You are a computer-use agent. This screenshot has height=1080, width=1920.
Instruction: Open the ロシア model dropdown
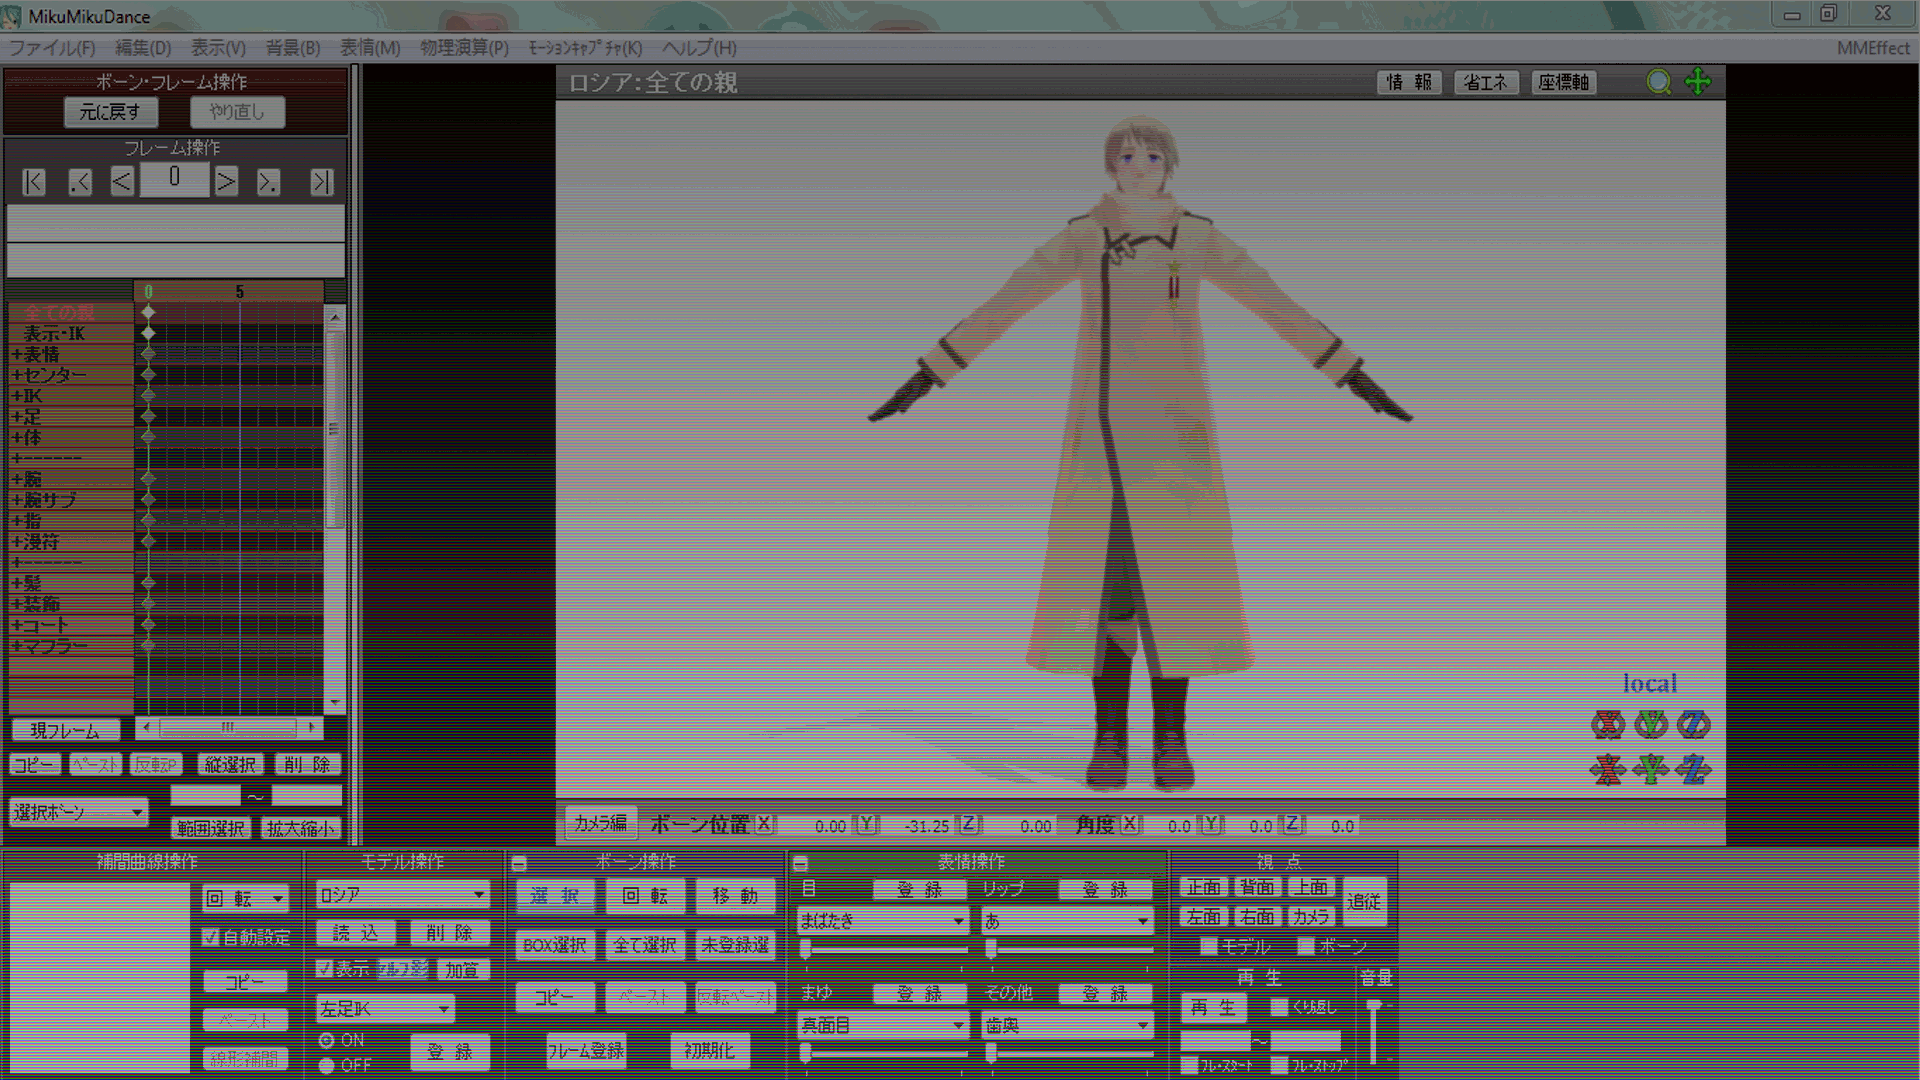pyautogui.click(x=402, y=895)
